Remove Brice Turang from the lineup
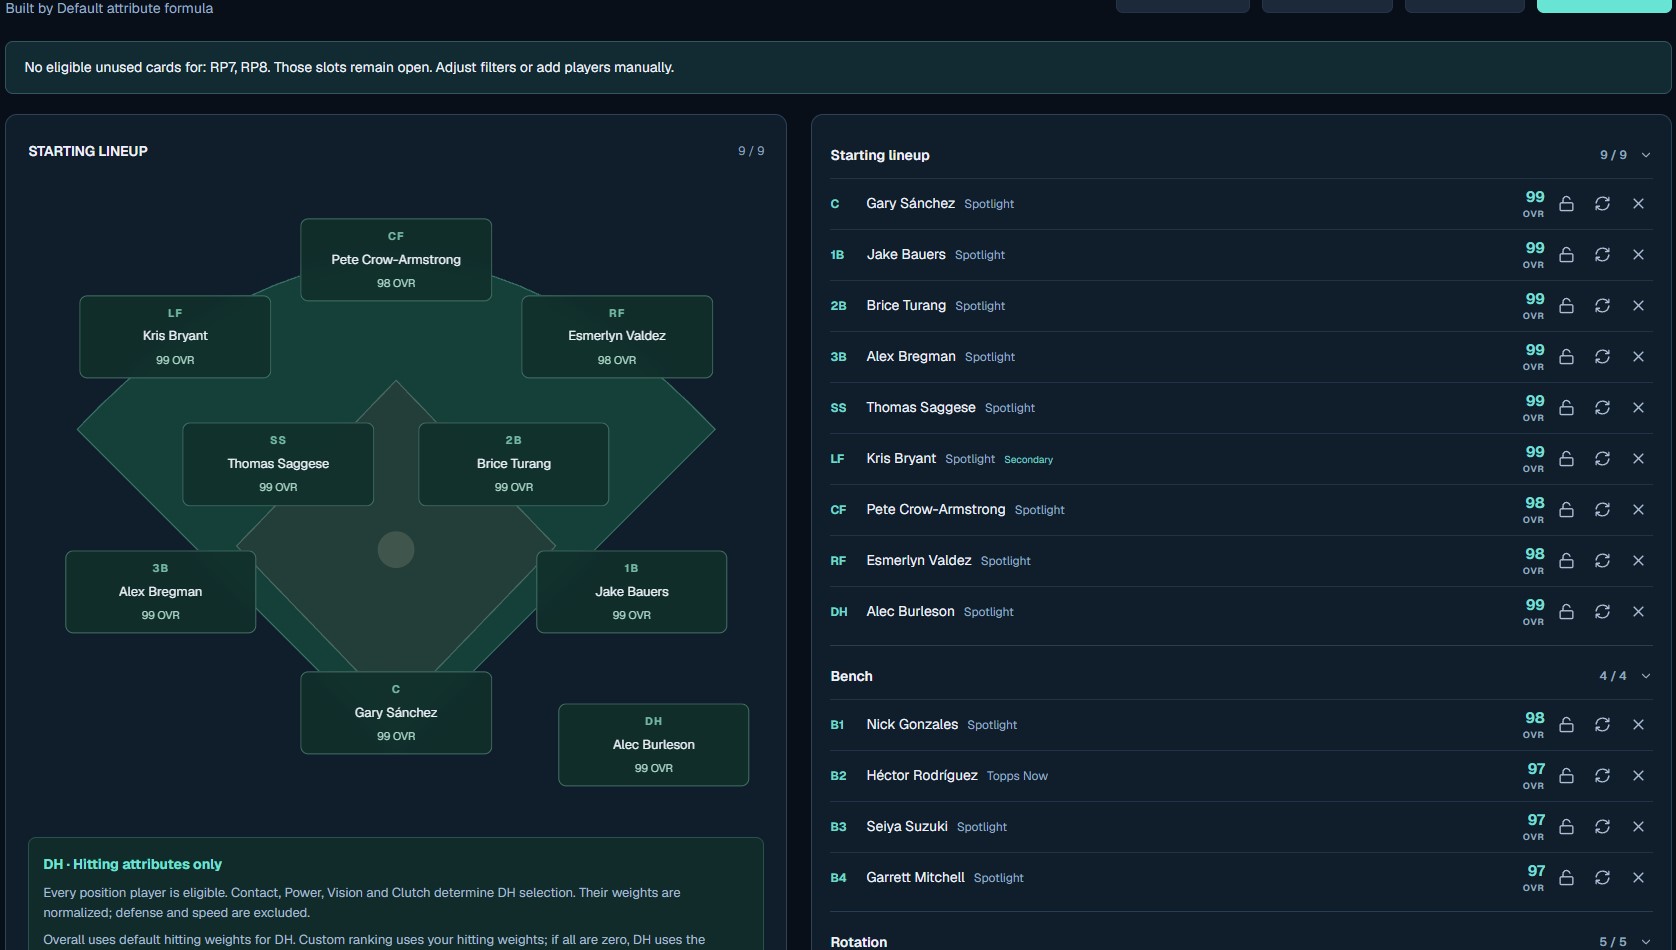Image resolution: width=1676 pixels, height=950 pixels. tap(1638, 306)
